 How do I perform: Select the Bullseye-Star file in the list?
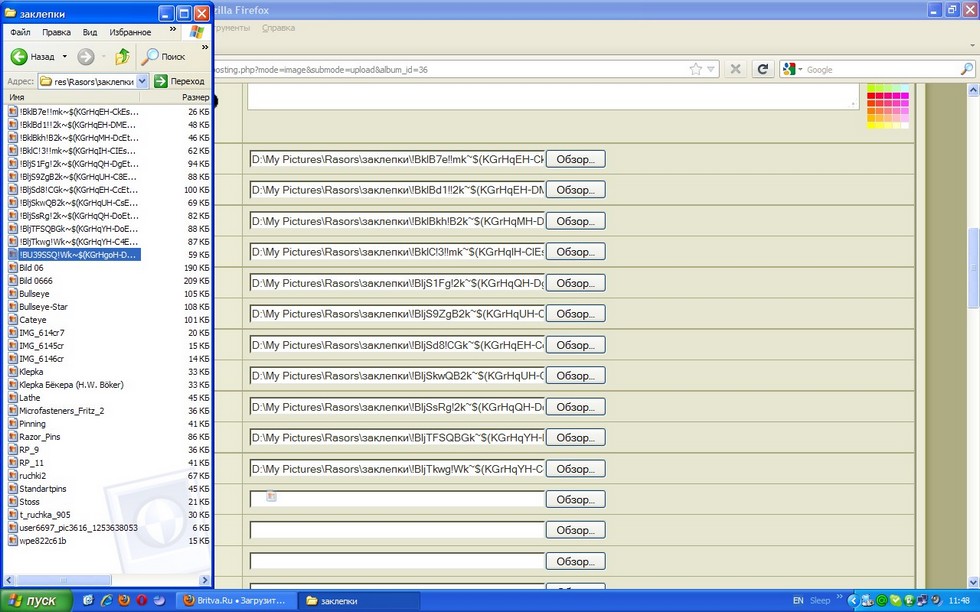[43, 307]
